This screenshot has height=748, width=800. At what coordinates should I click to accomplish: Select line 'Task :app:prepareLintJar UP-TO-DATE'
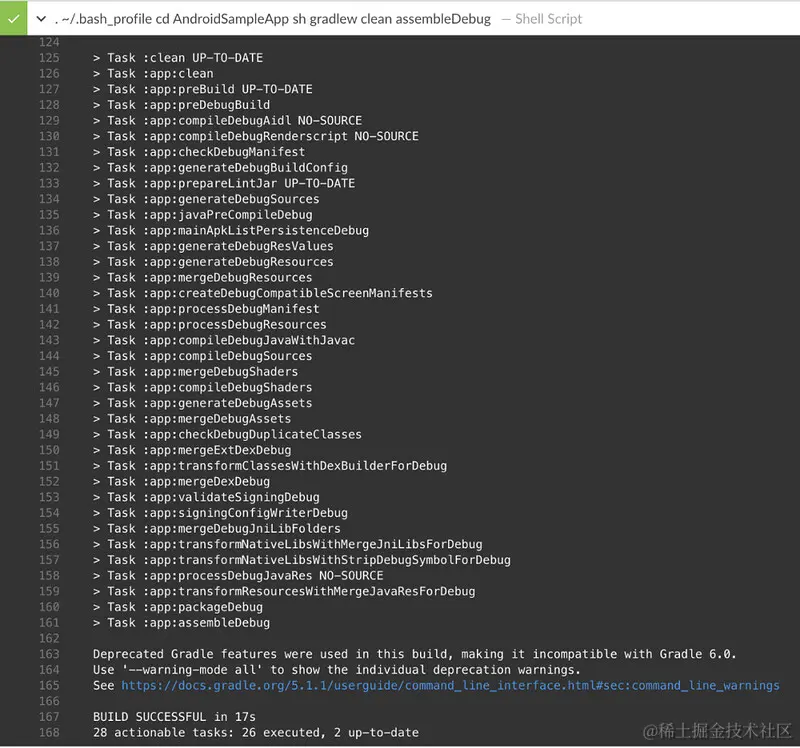click(223, 183)
